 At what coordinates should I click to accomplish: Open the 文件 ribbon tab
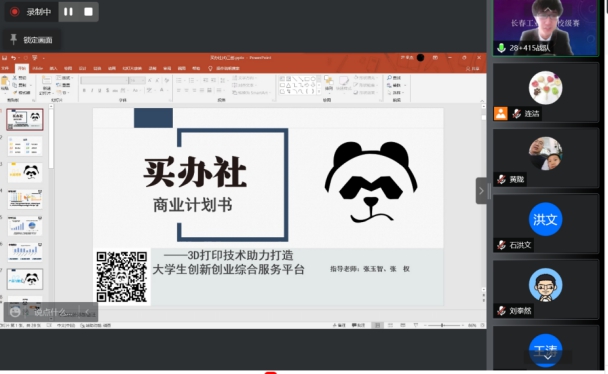5,68
